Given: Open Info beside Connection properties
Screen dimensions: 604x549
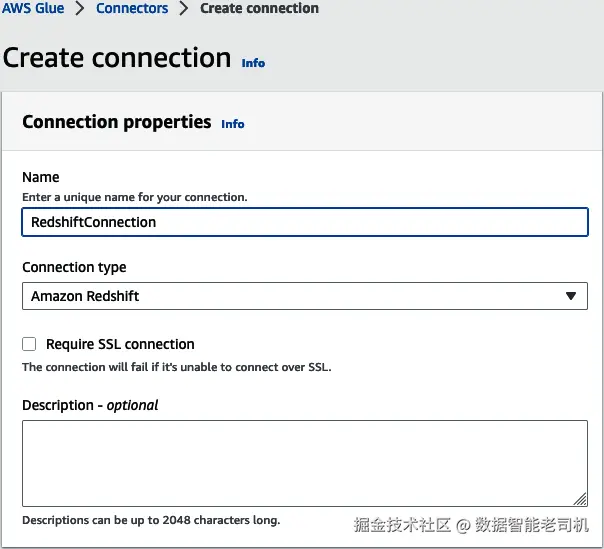Looking at the screenshot, I should pyautogui.click(x=233, y=124).
